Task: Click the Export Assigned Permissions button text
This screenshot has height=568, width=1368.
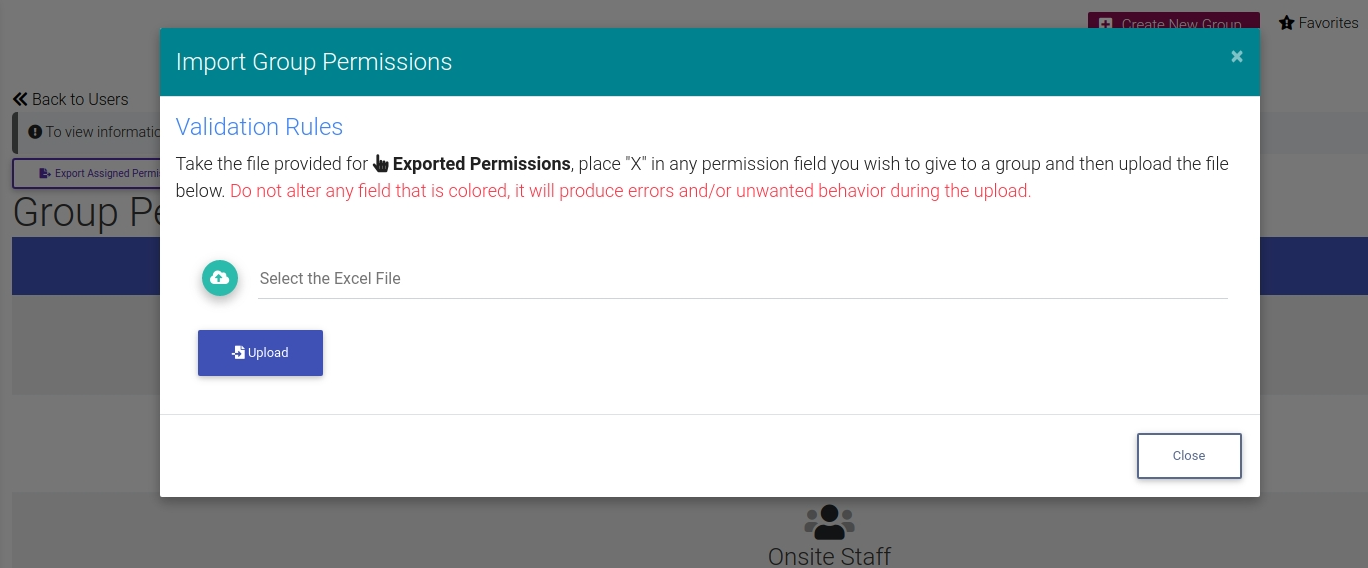Action: pyautogui.click(x=107, y=173)
